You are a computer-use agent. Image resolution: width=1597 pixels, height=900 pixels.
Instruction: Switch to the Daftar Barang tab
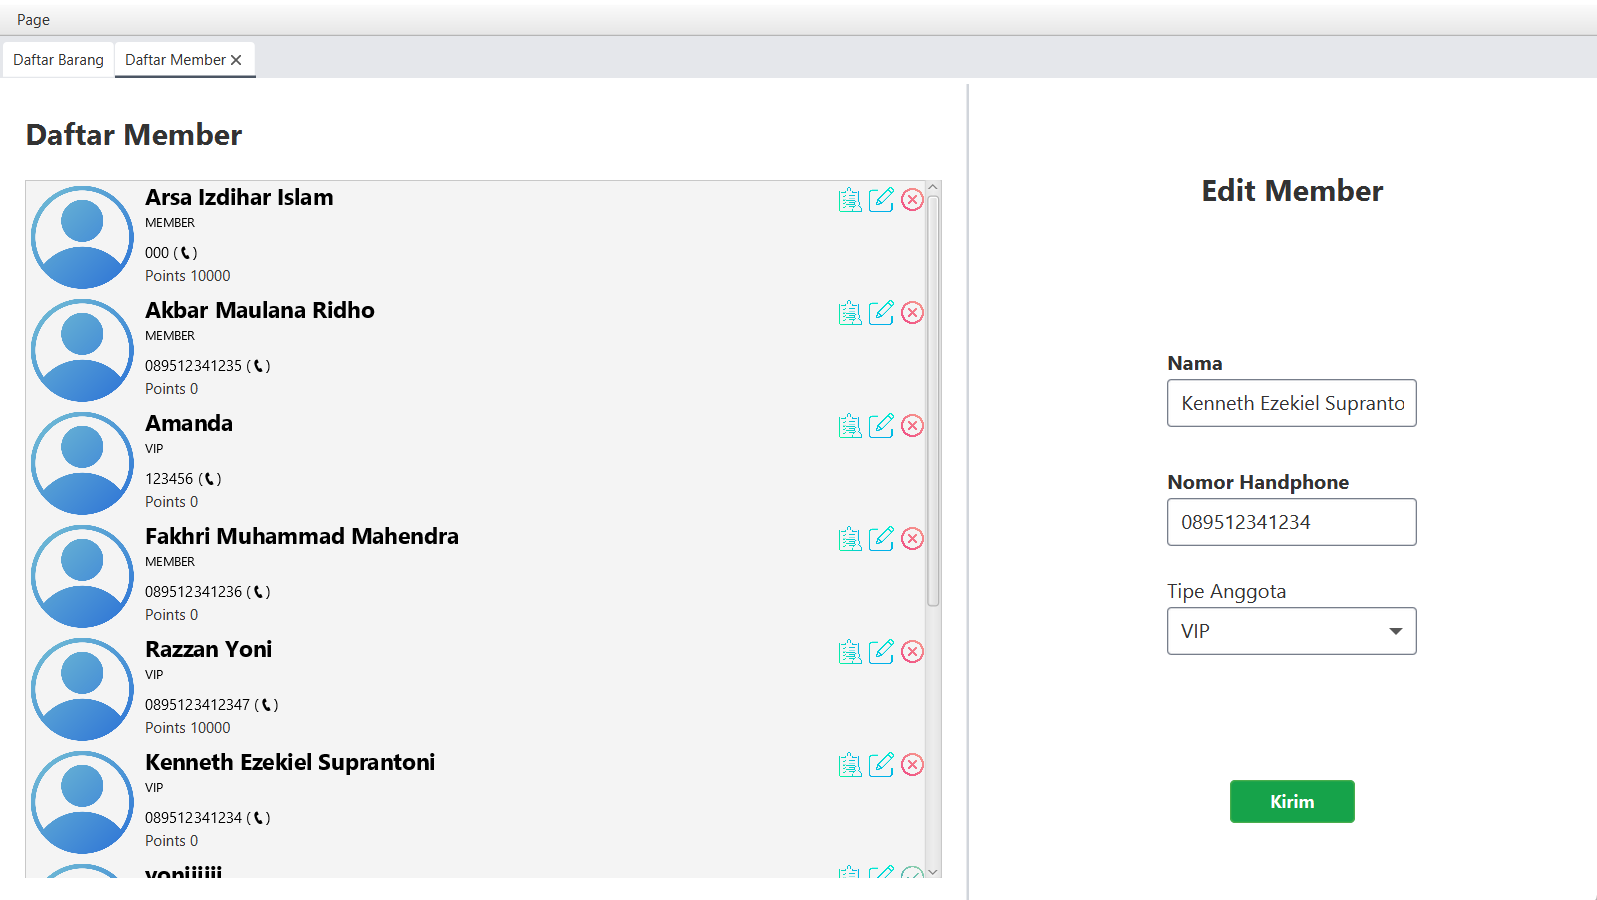click(x=58, y=60)
